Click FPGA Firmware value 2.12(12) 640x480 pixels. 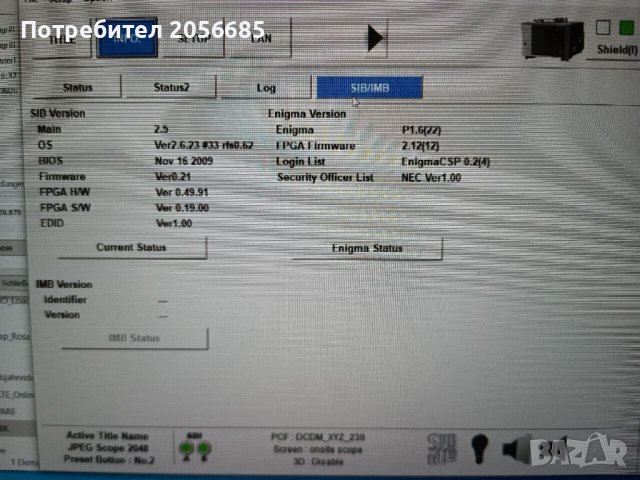(420, 146)
